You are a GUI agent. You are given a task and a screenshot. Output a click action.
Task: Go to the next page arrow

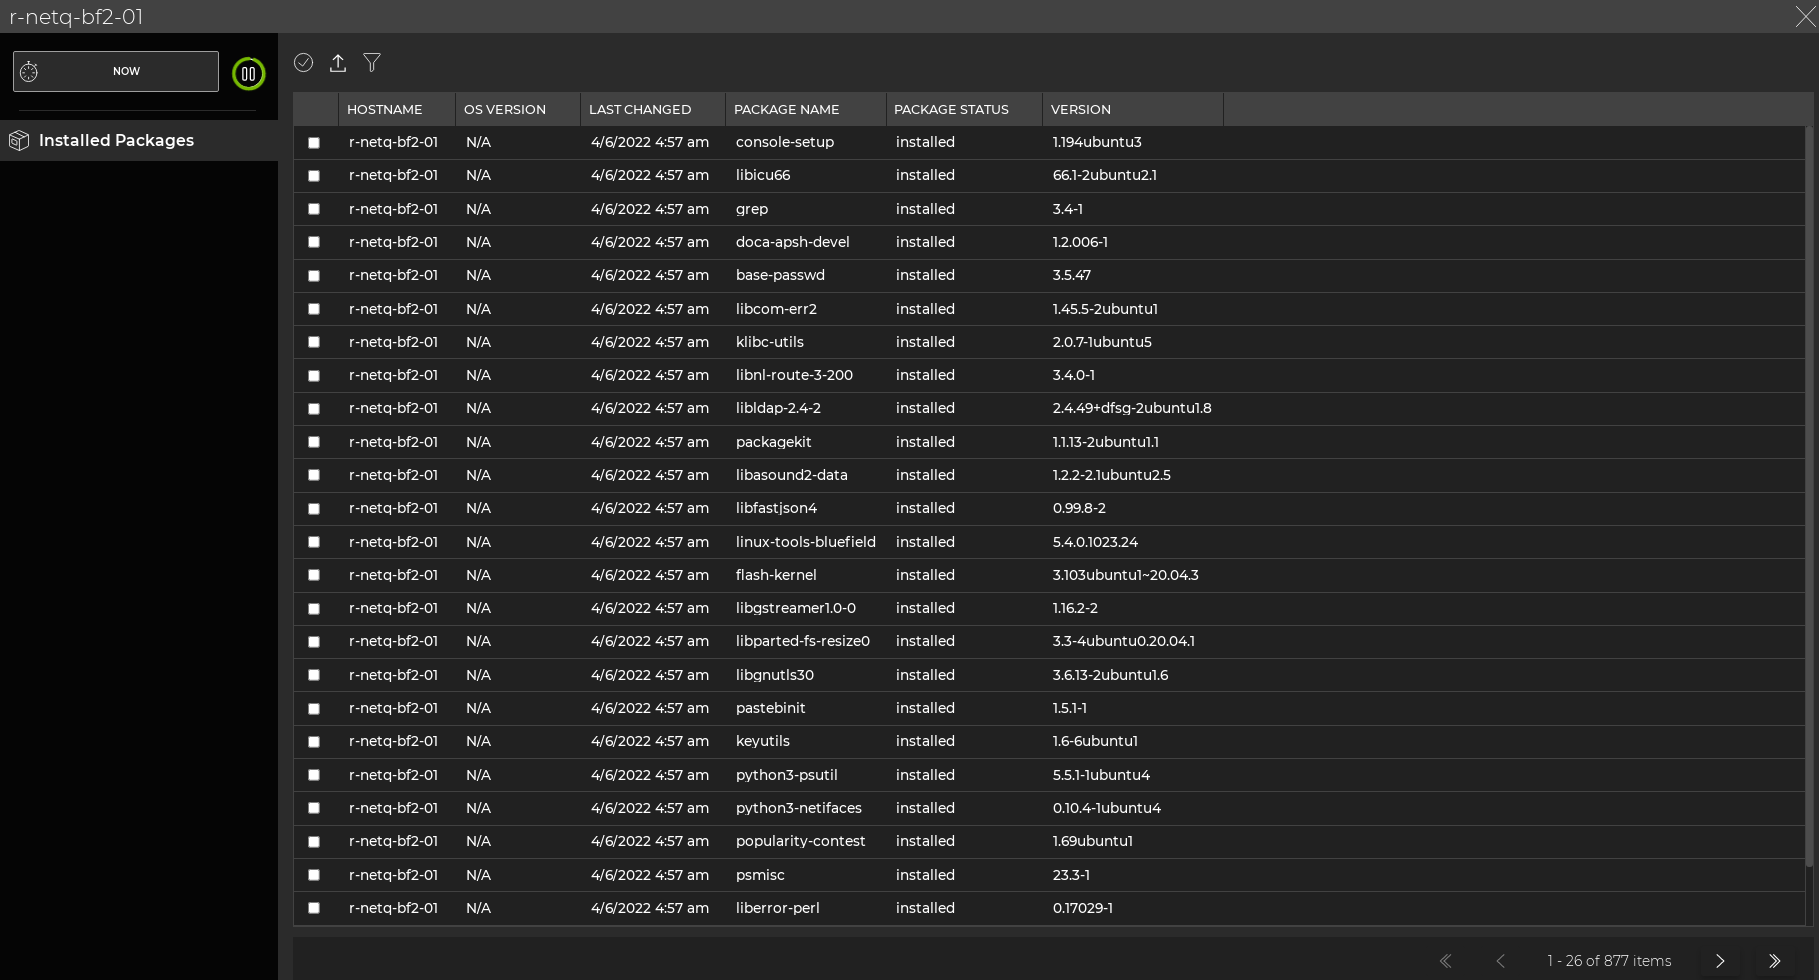[1720, 961]
